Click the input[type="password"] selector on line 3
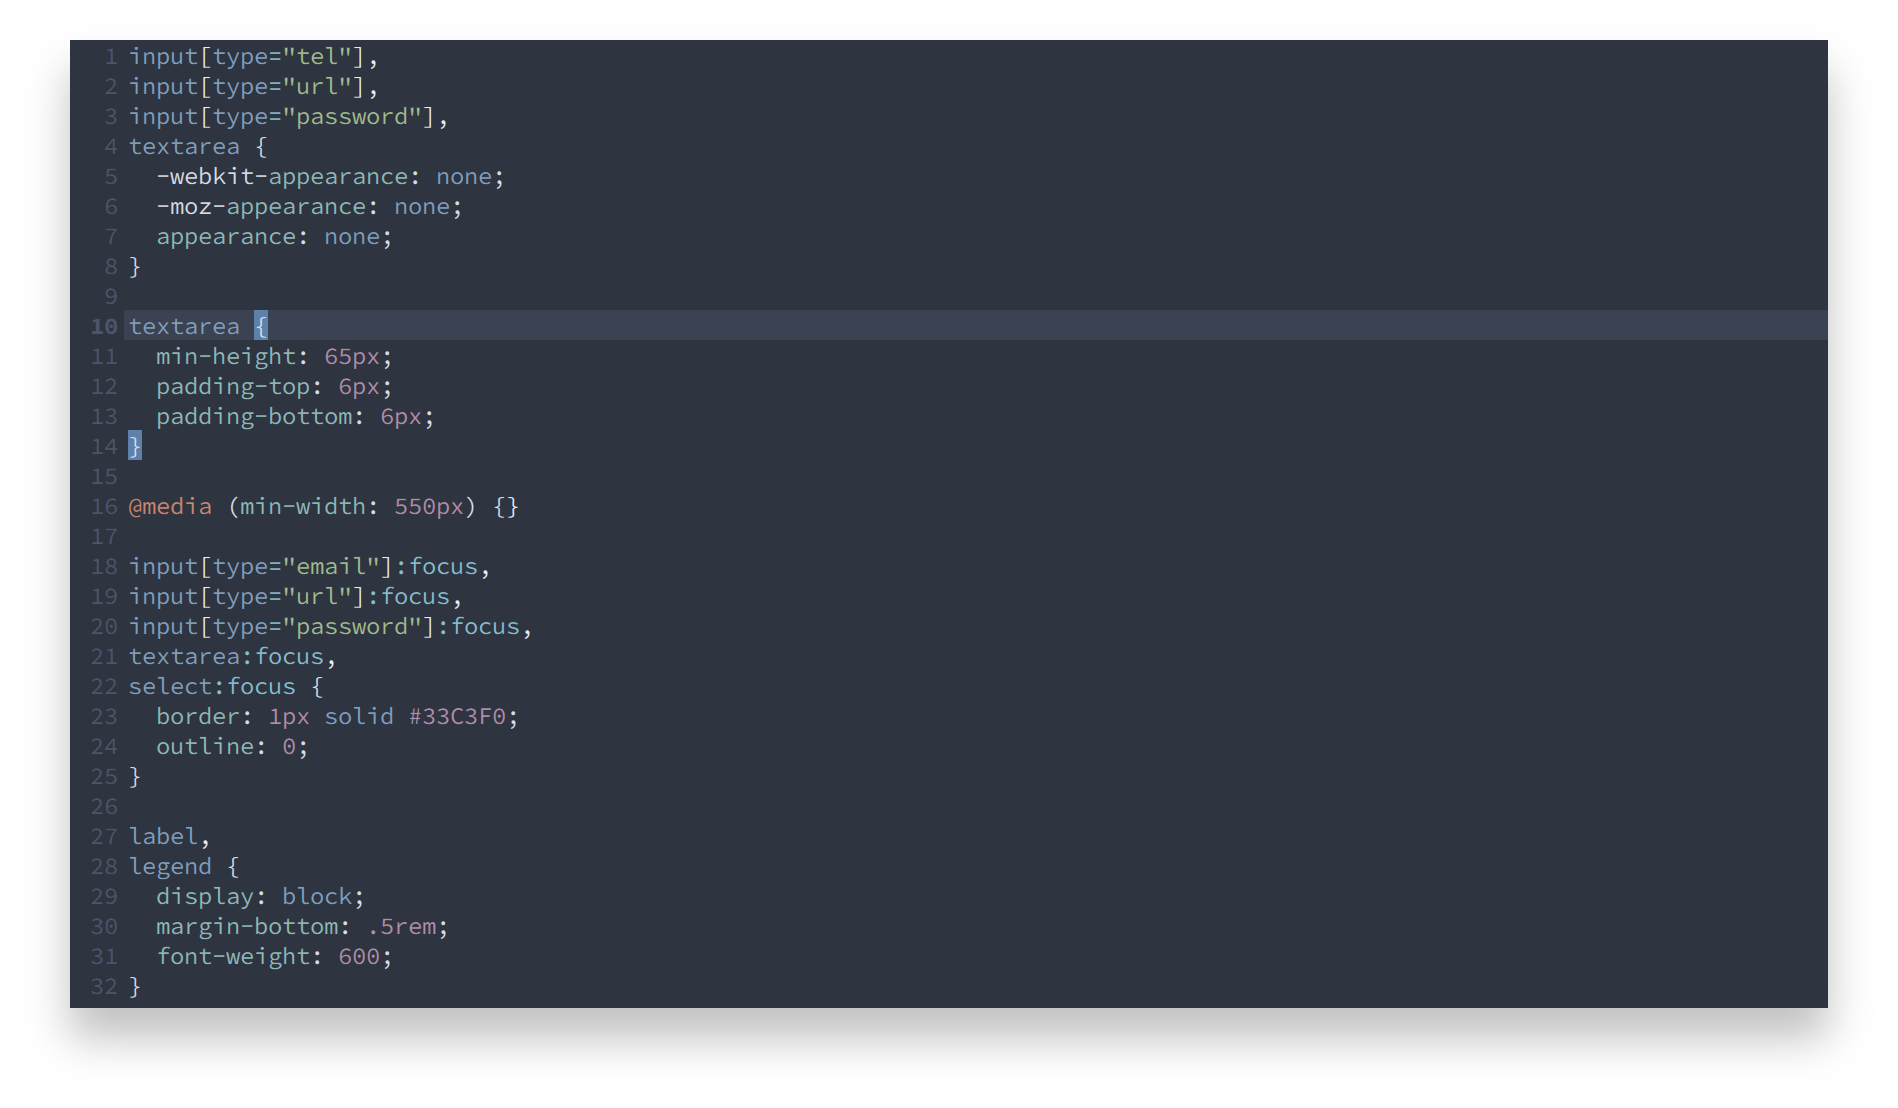This screenshot has width=1898, height=1108. tap(282, 117)
